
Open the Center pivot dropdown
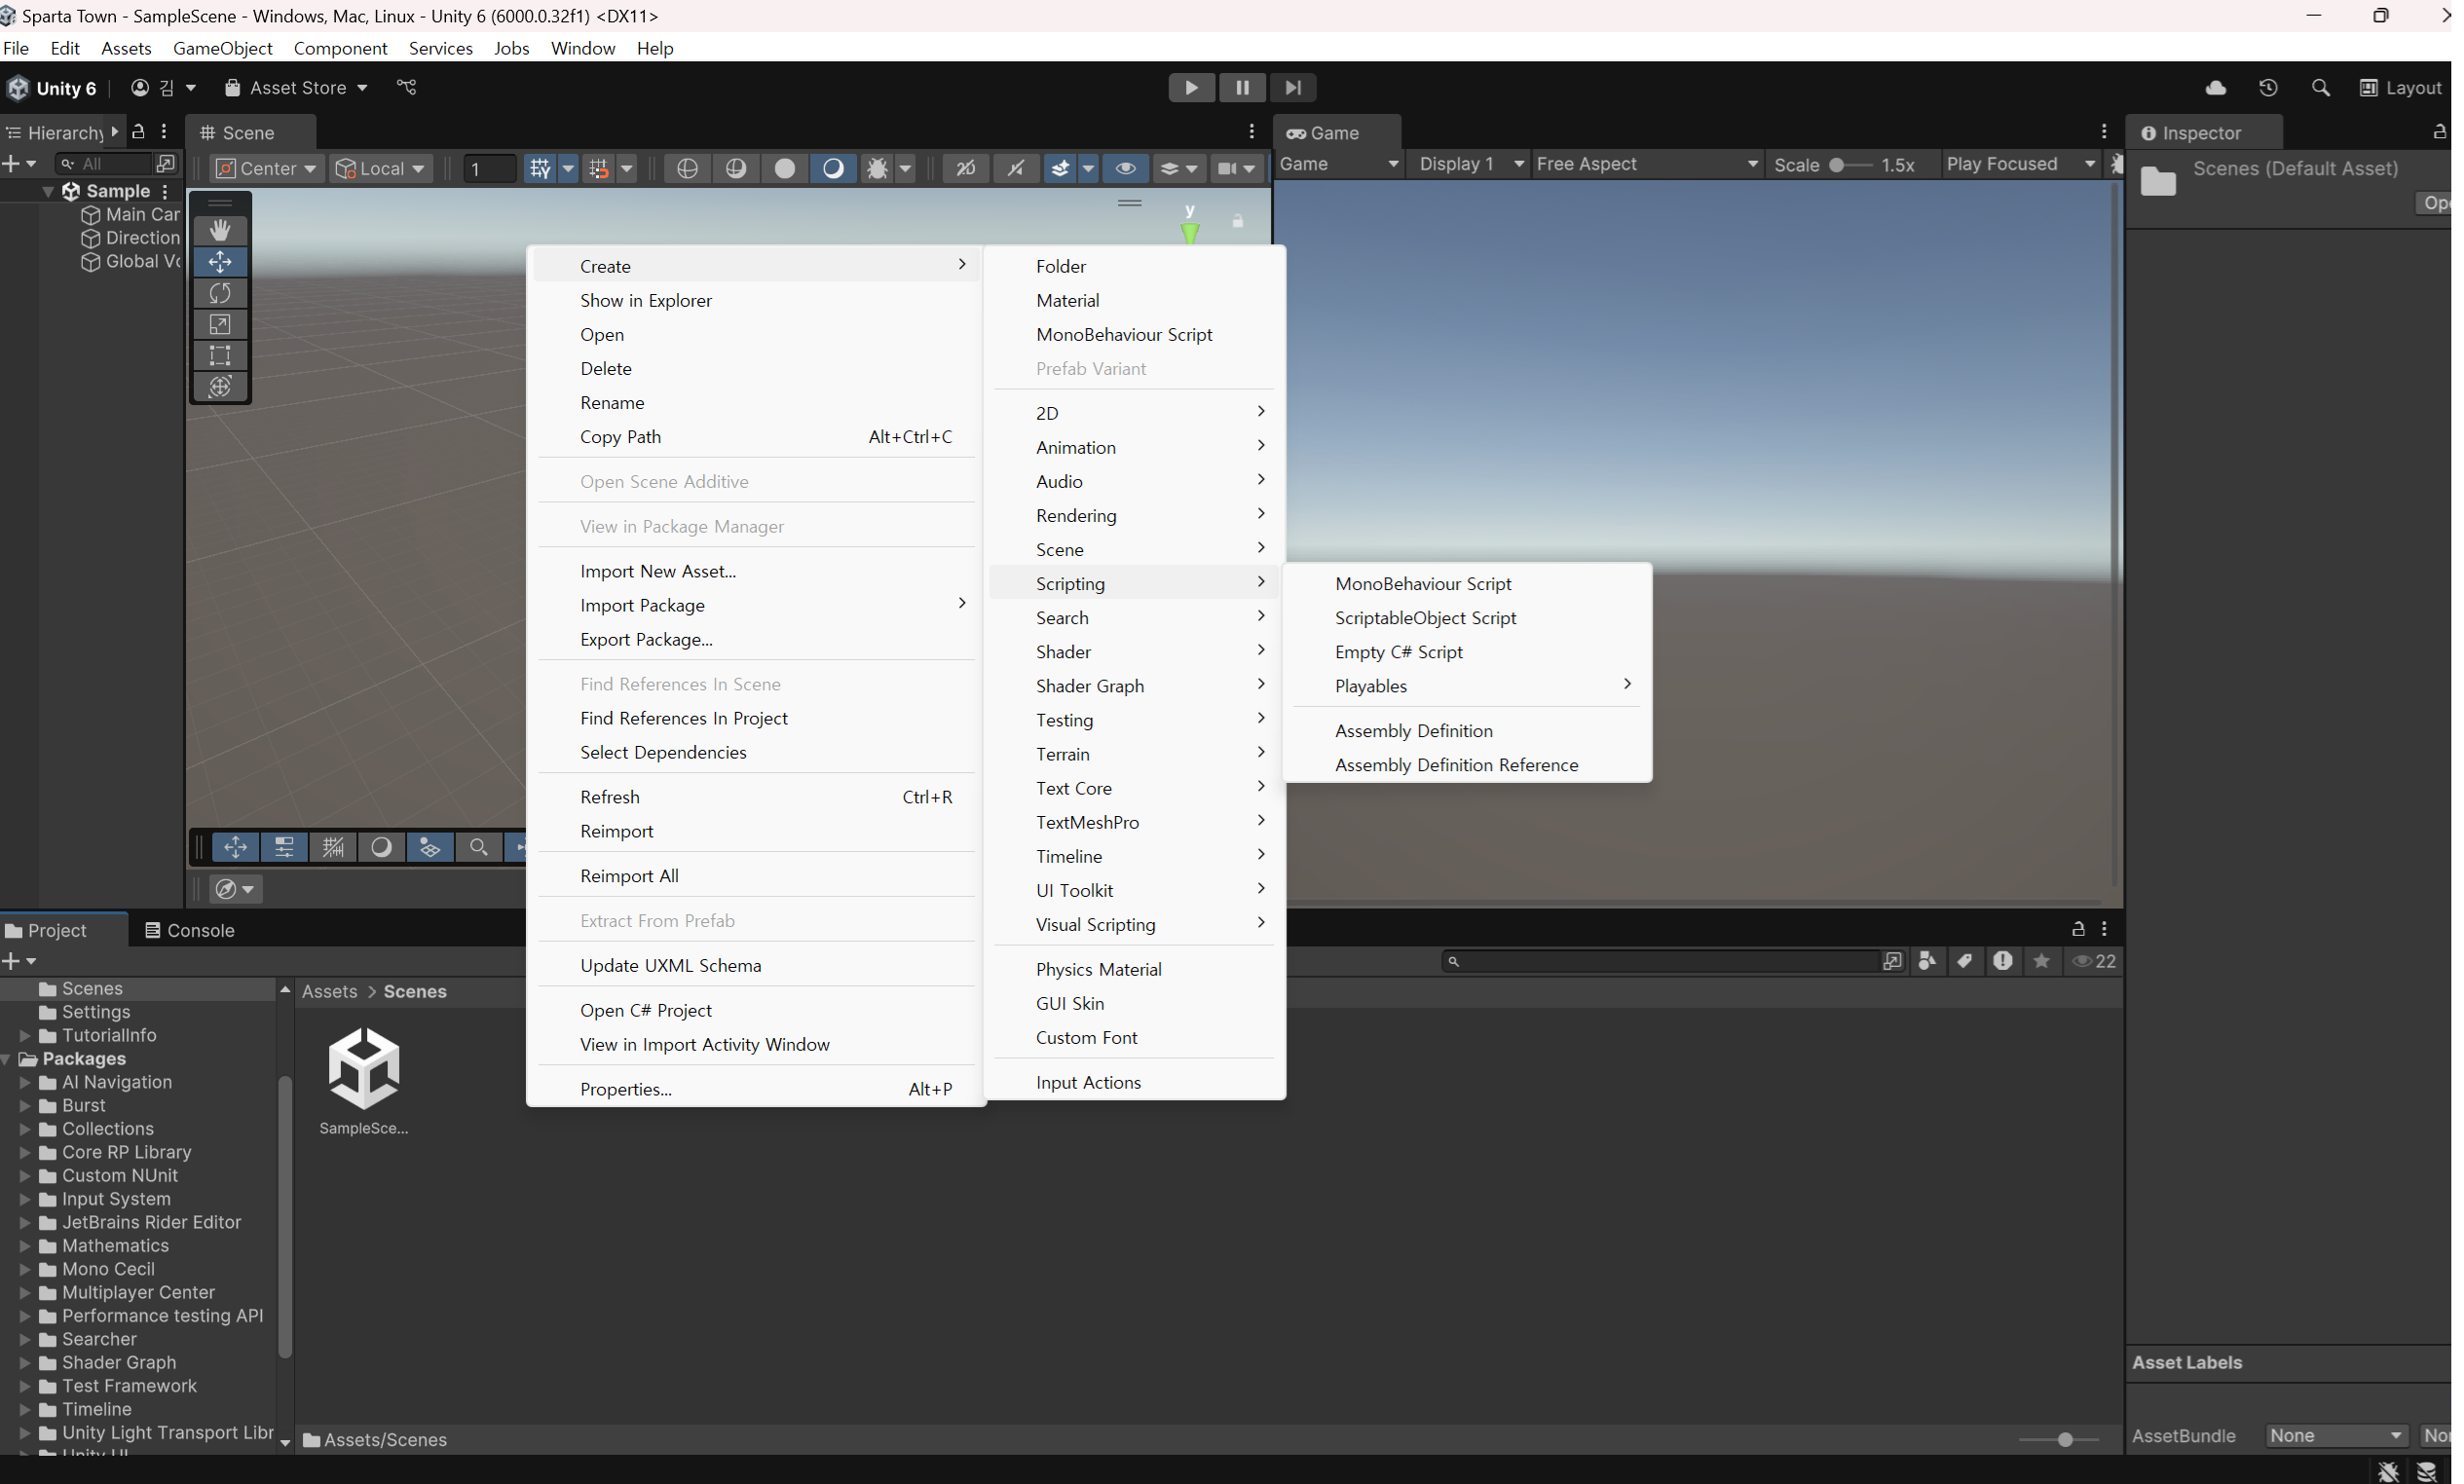pyautogui.click(x=266, y=169)
